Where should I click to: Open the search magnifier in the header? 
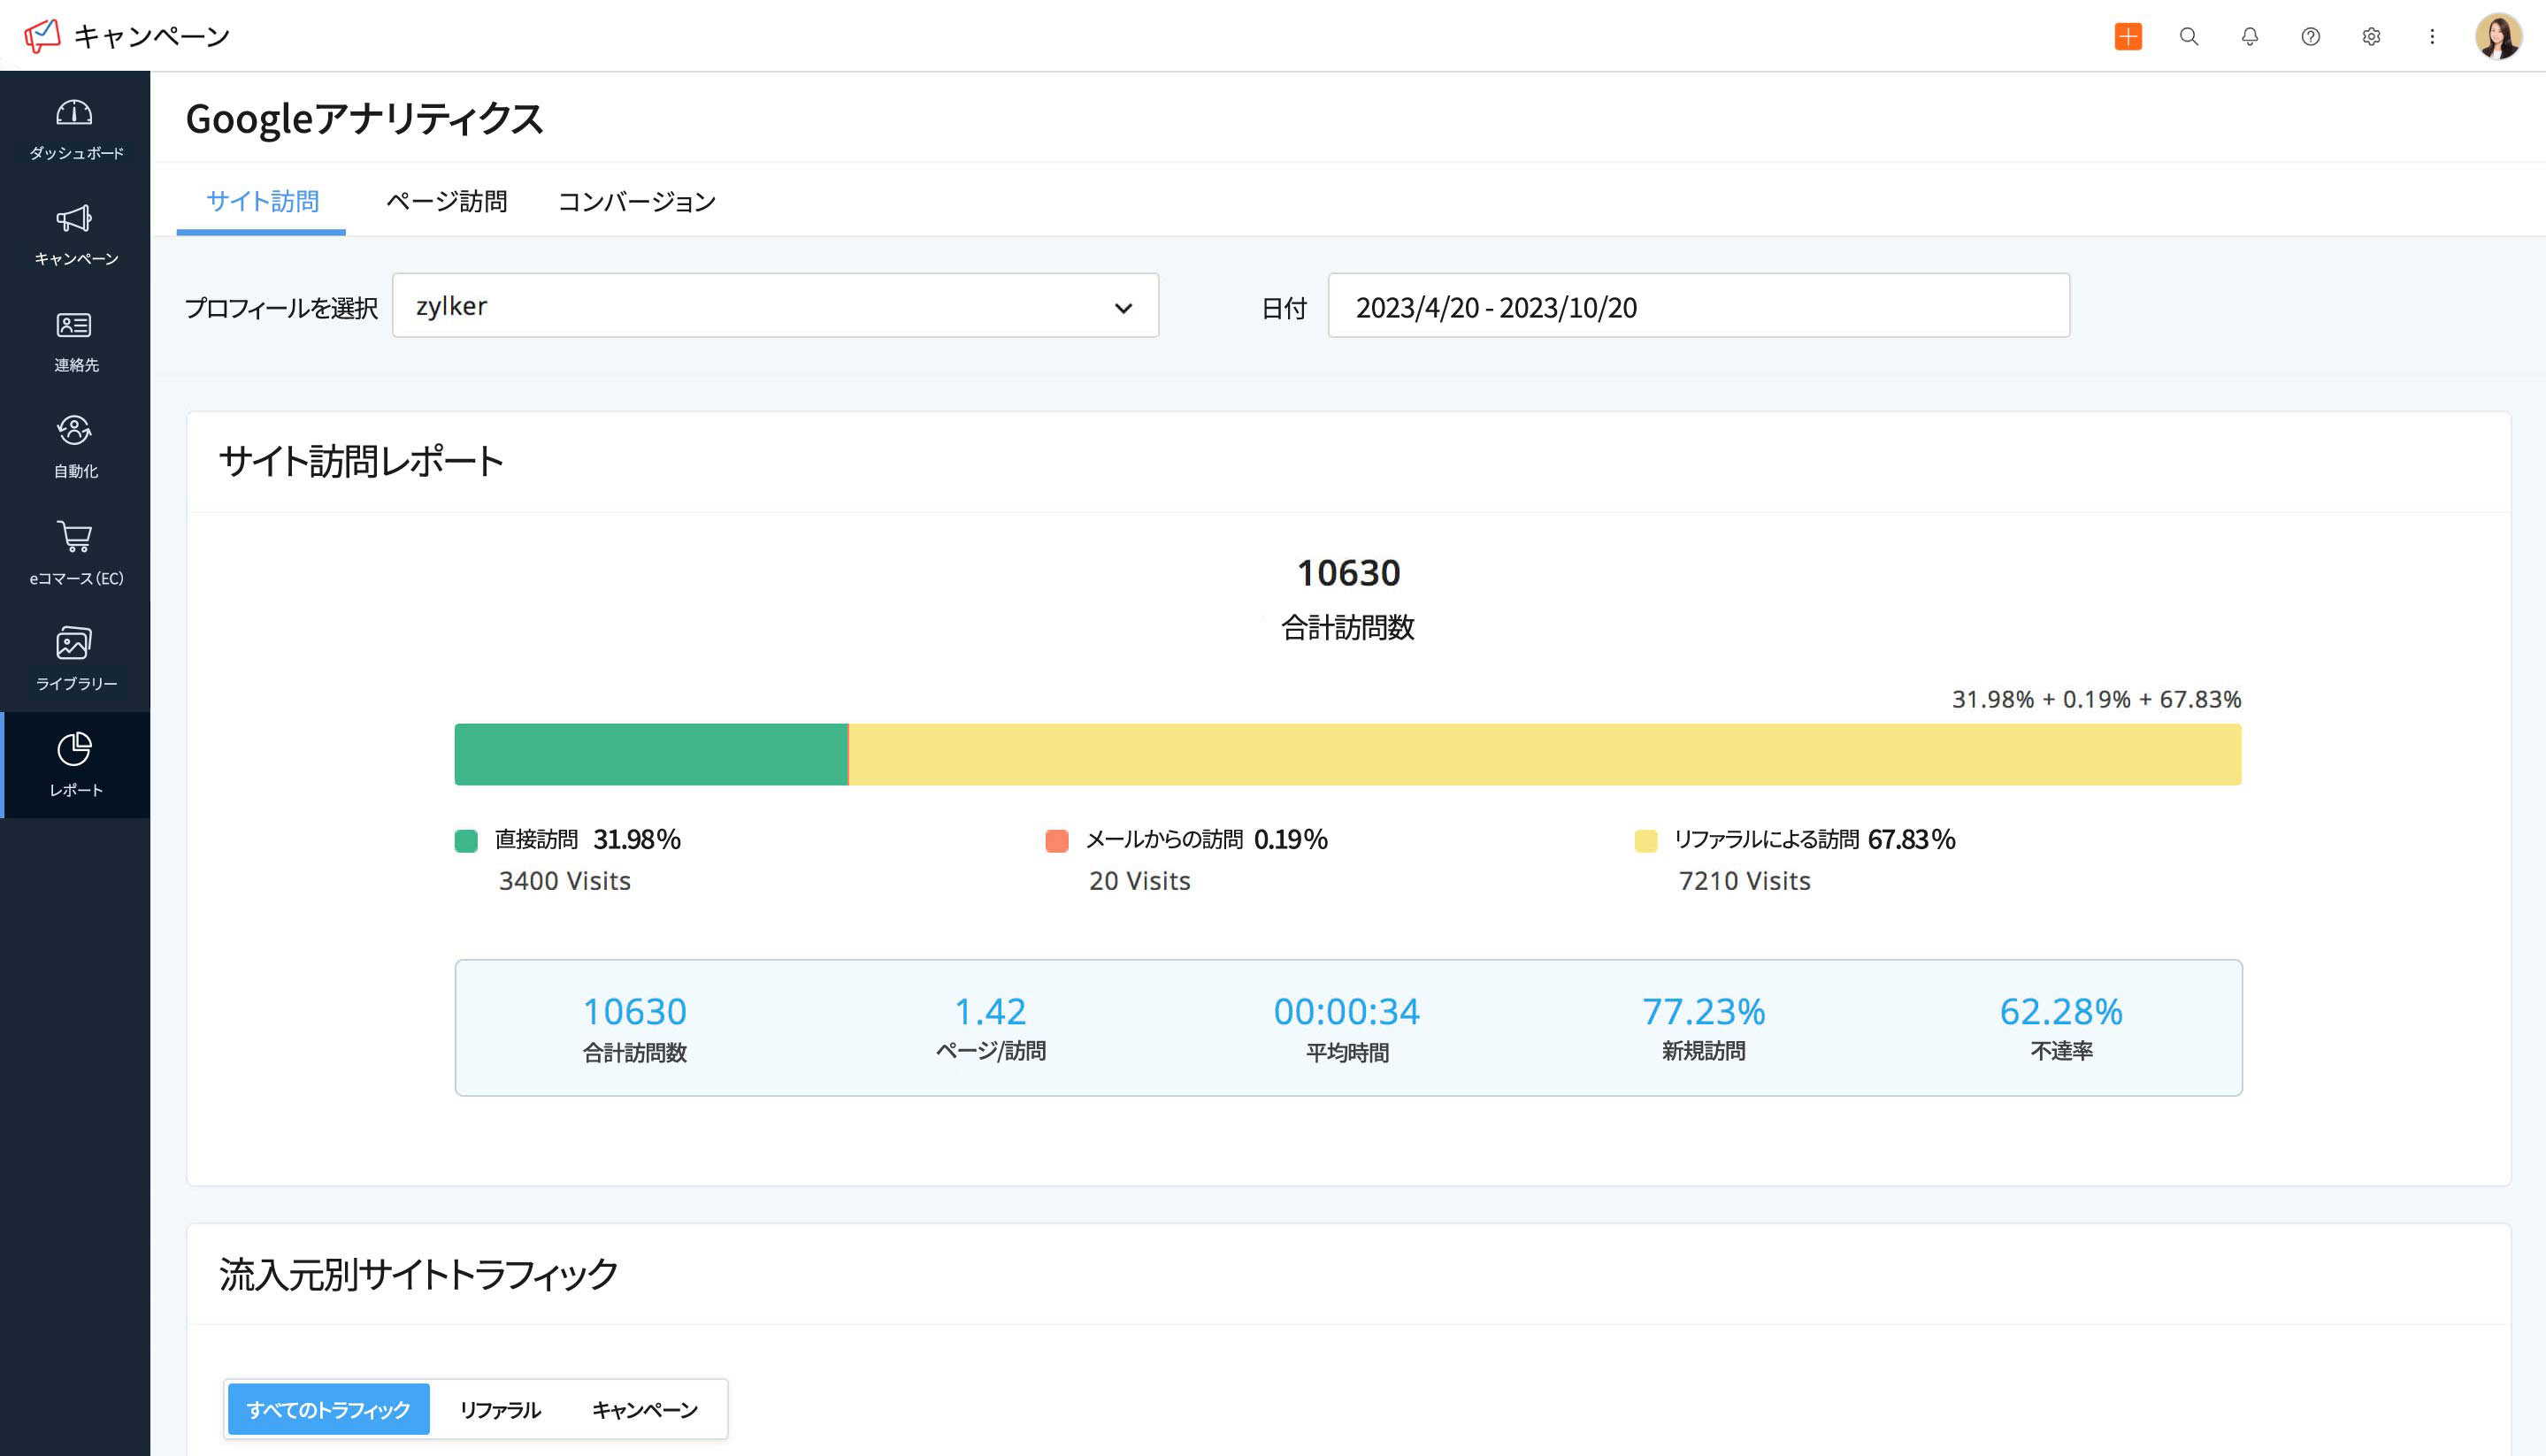tap(2189, 37)
